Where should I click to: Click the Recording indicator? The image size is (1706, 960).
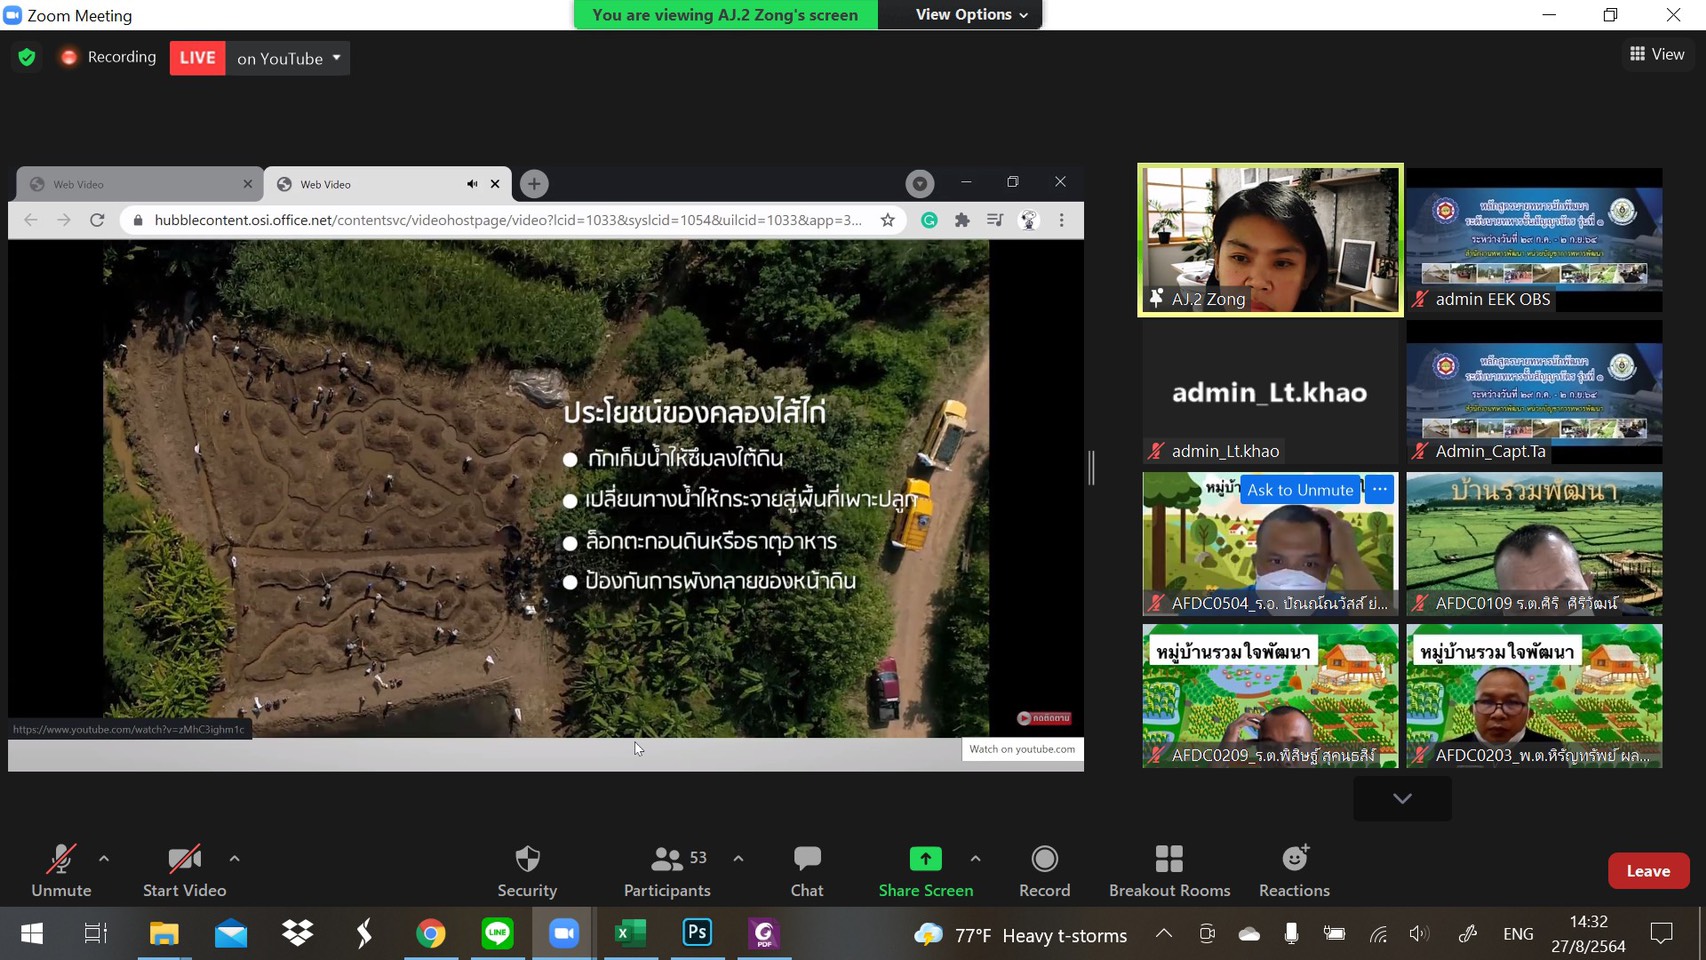(x=108, y=57)
